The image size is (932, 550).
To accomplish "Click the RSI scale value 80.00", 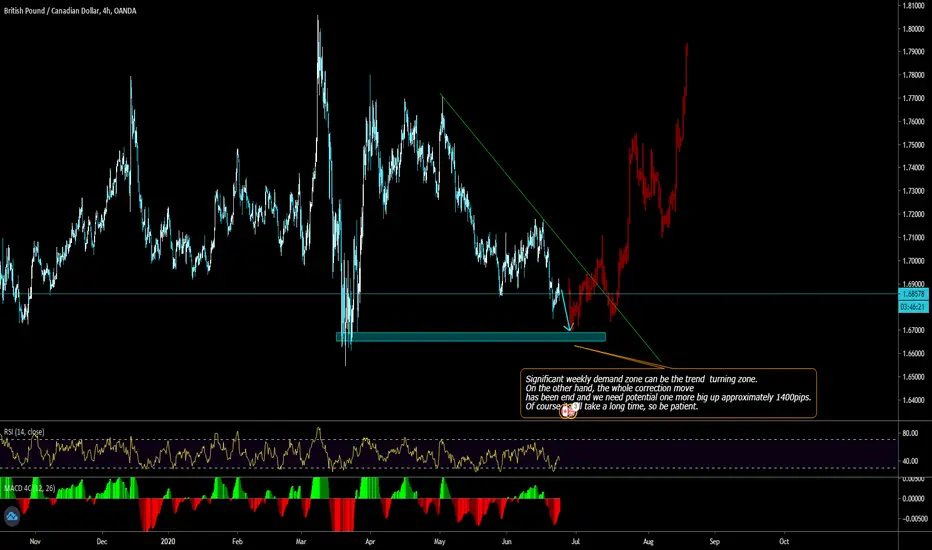I will 910,433.
